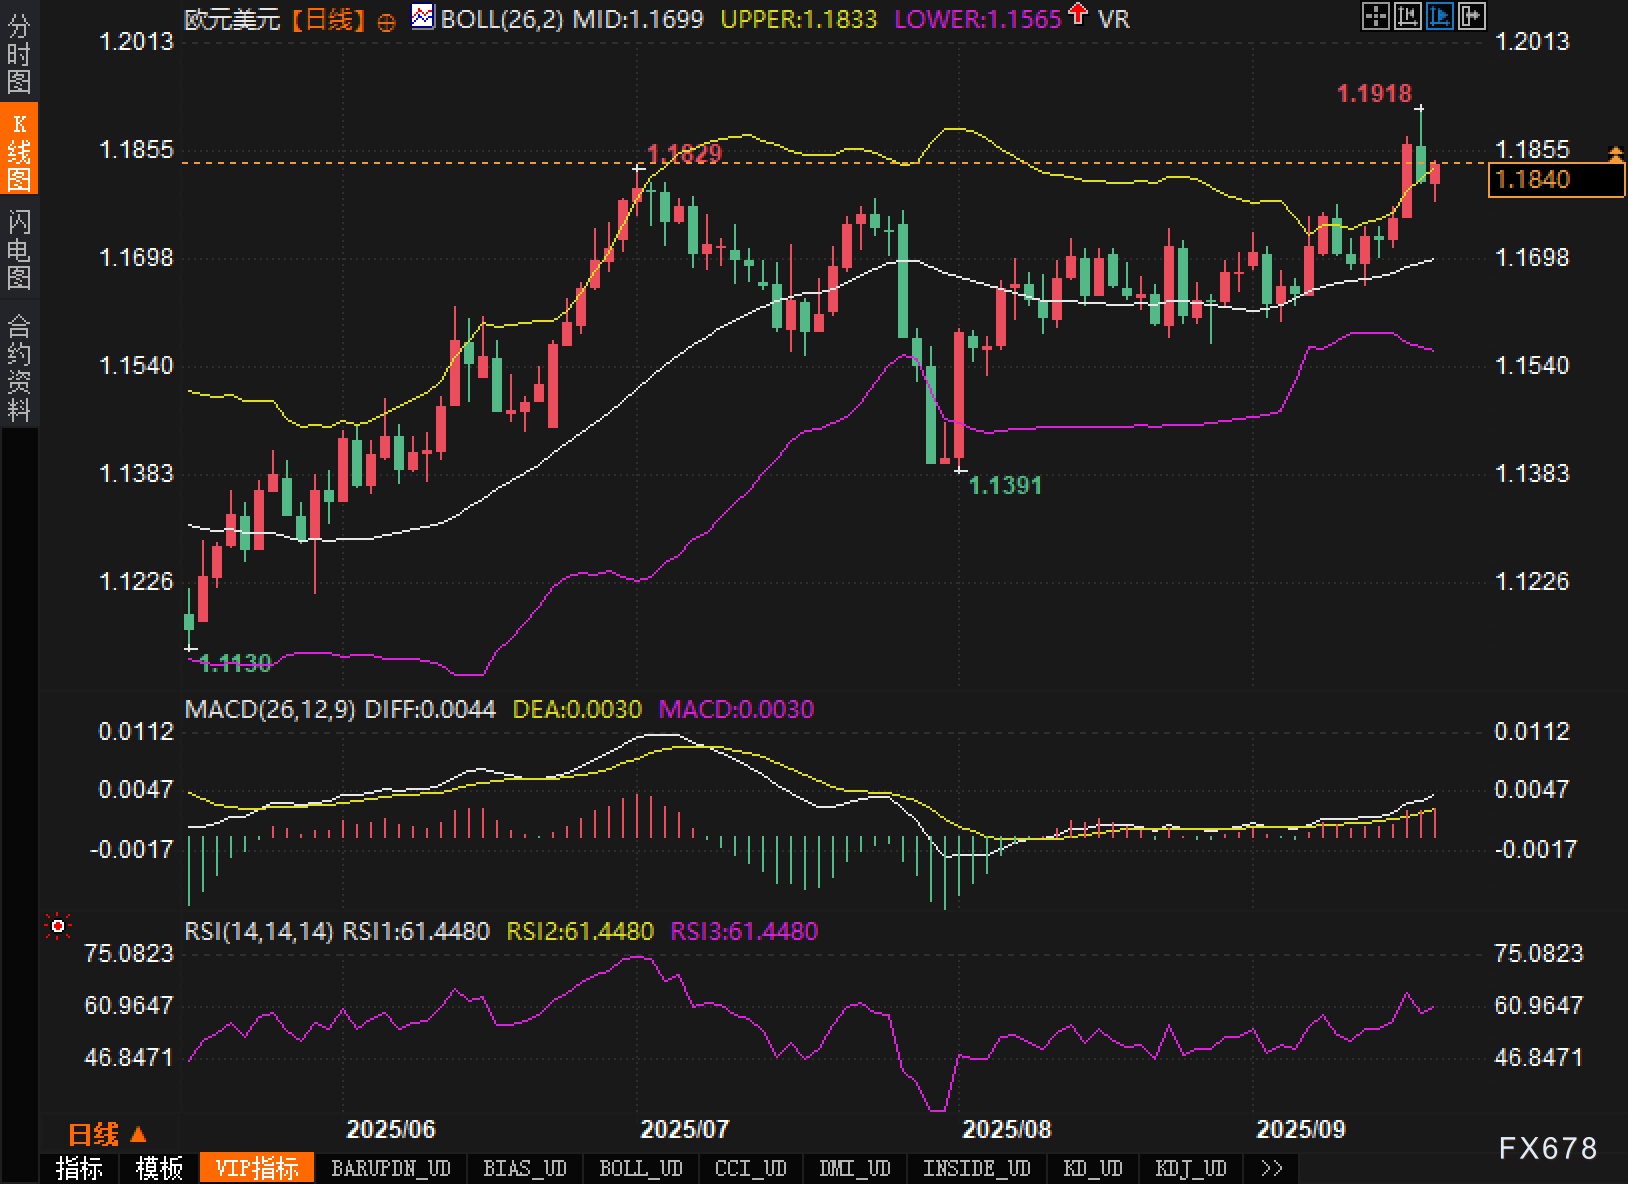The height and width of the screenshot is (1184, 1628).
Task: Click the orange circle icon beside 日线 title
Action: click(x=386, y=22)
